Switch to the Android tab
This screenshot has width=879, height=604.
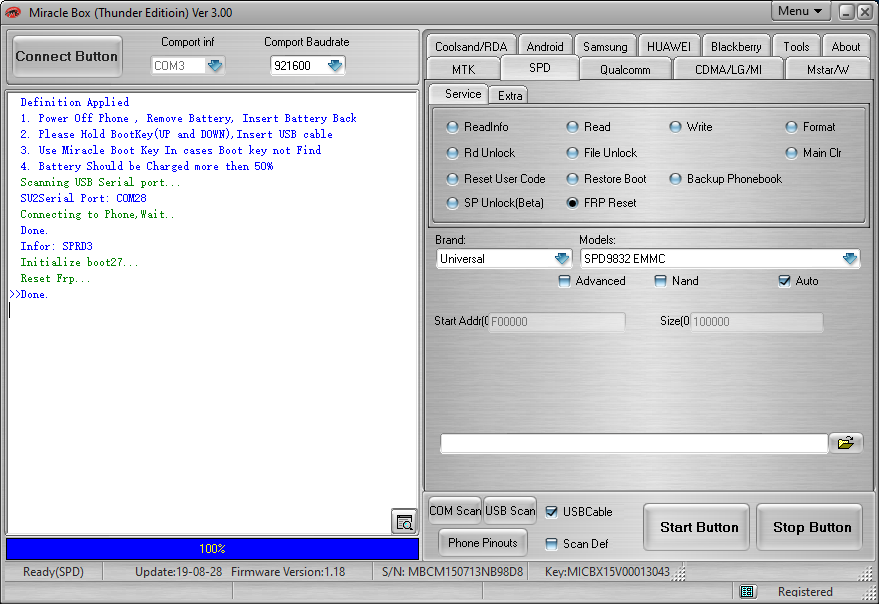545,47
